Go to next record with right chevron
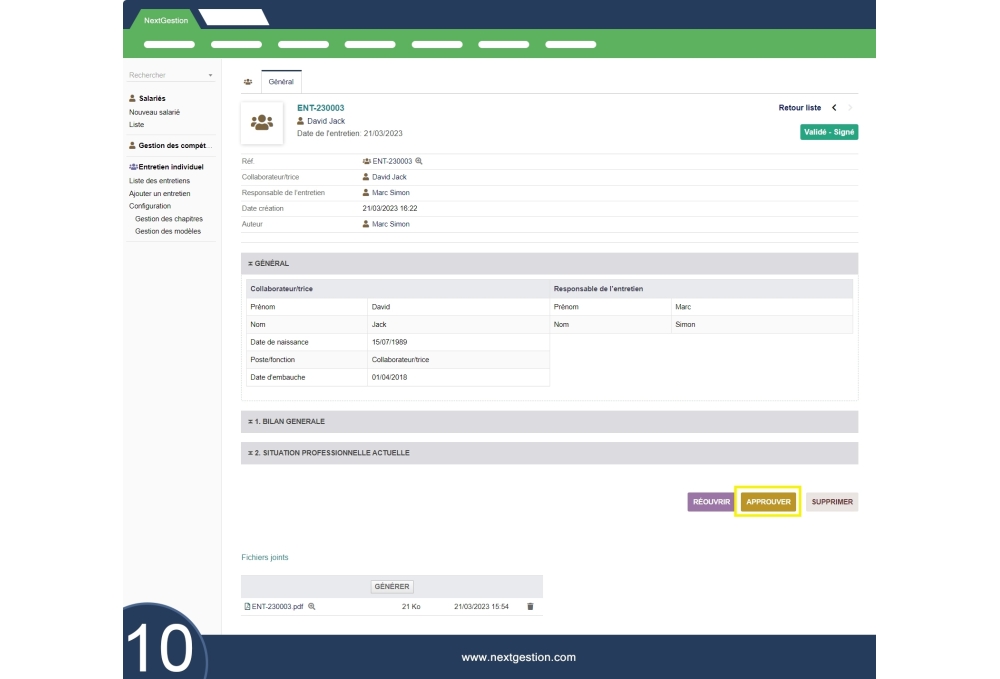Image resolution: width=1000 pixels, height=679 pixels. coord(851,108)
